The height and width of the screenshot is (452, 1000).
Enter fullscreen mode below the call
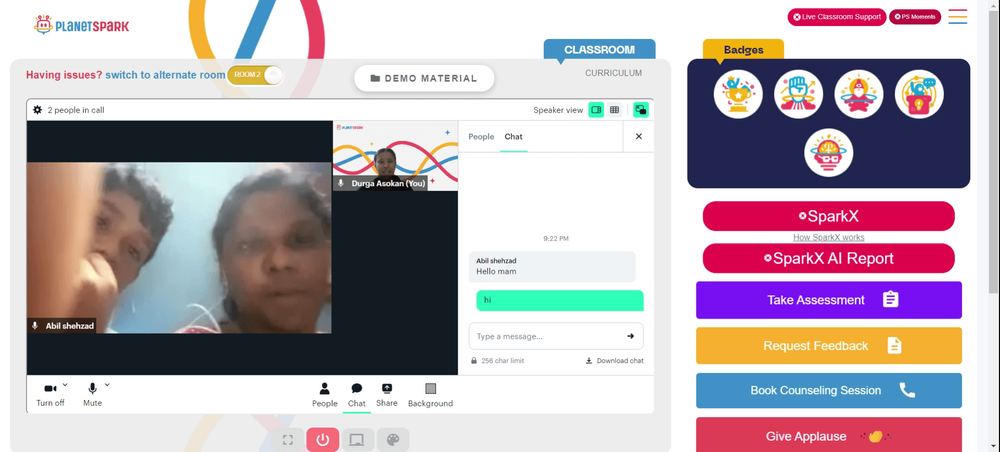(288, 440)
